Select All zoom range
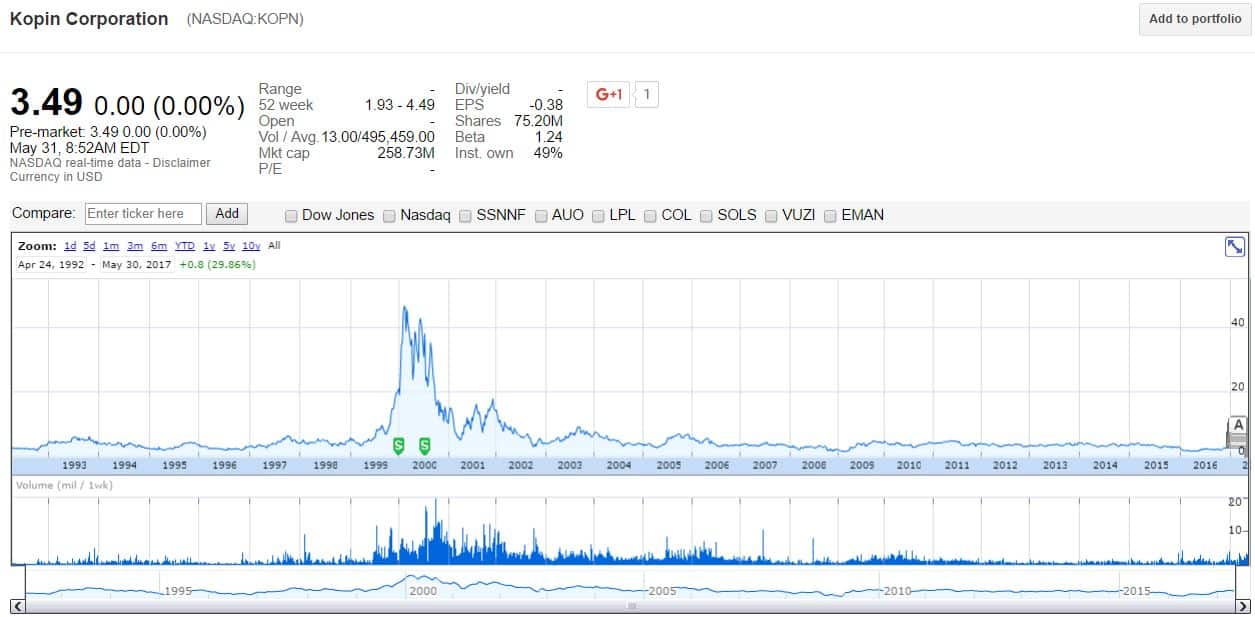Screen dimensions: 1255x617 [x=274, y=246]
